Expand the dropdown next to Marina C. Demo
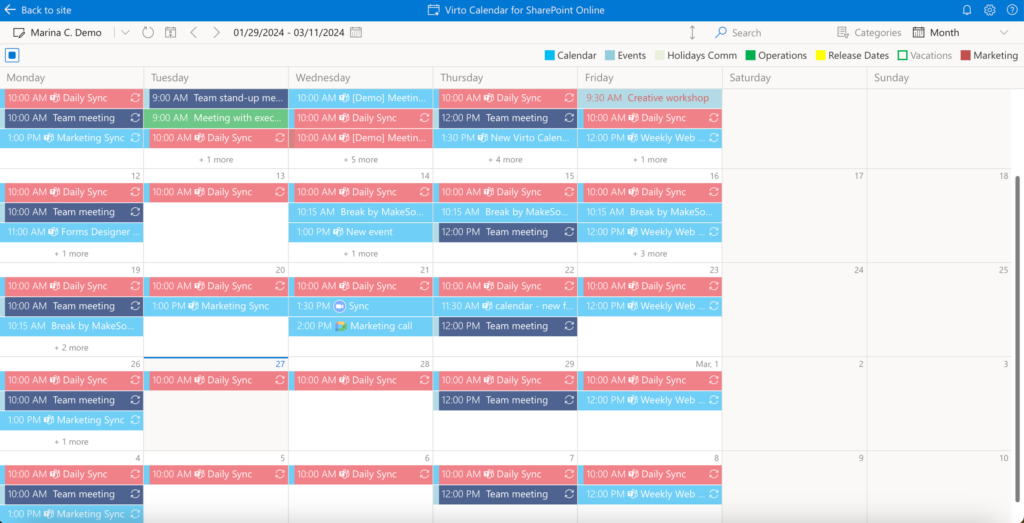 pyautogui.click(x=125, y=33)
